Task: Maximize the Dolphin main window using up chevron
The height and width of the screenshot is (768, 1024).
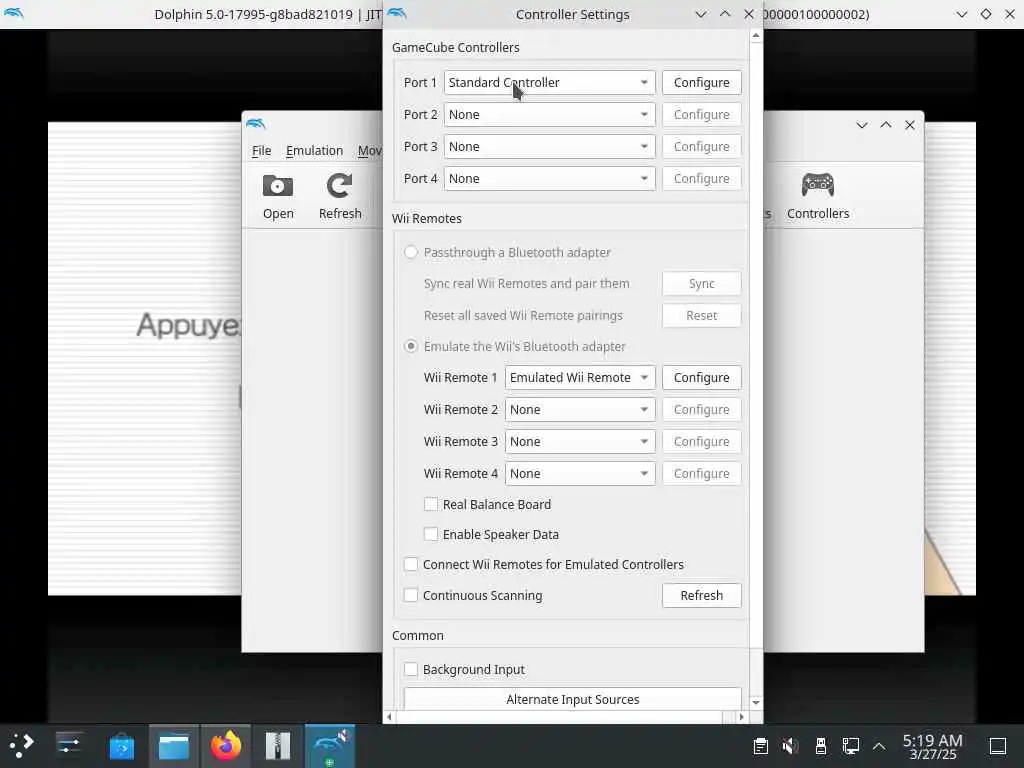Action: (886, 125)
